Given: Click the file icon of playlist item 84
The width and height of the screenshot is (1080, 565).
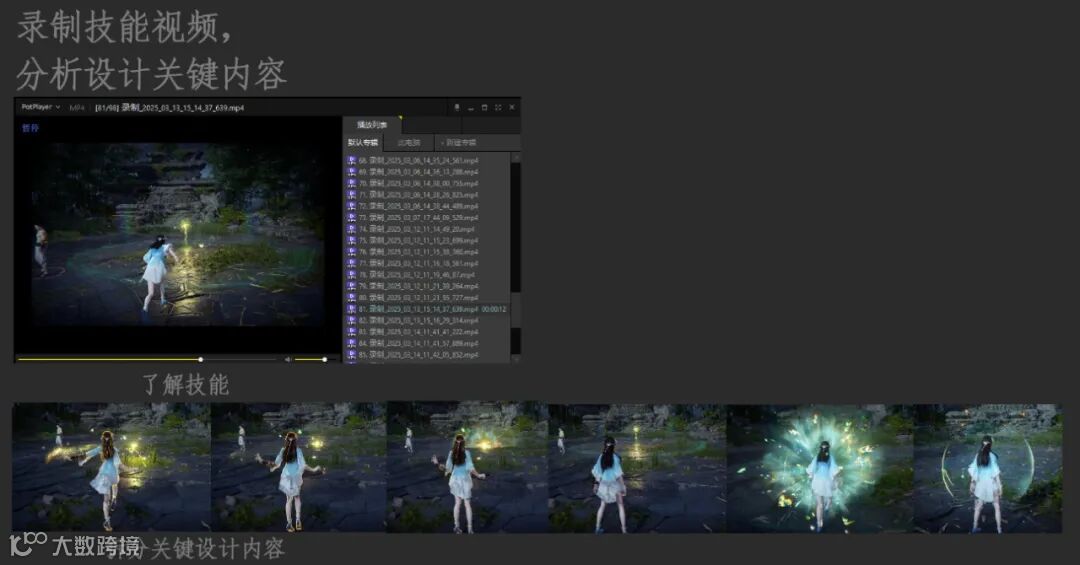Looking at the screenshot, I should [x=351, y=343].
